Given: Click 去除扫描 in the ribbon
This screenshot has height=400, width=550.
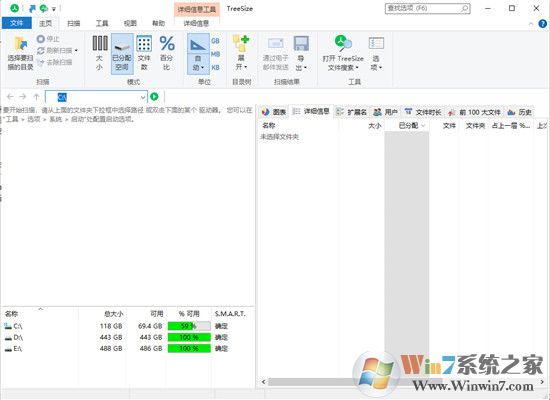Looking at the screenshot, I should [x=54, y=62].
